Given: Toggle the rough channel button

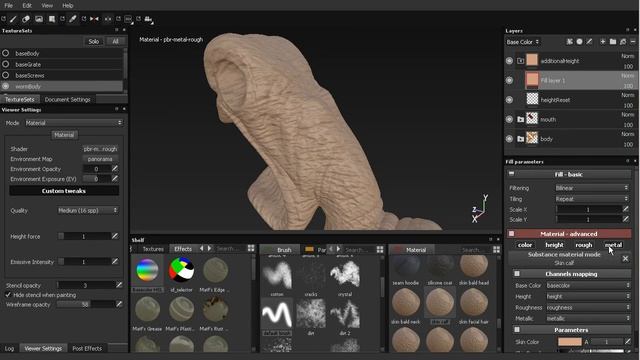Looking at the screenshot, I should [584, 245].
